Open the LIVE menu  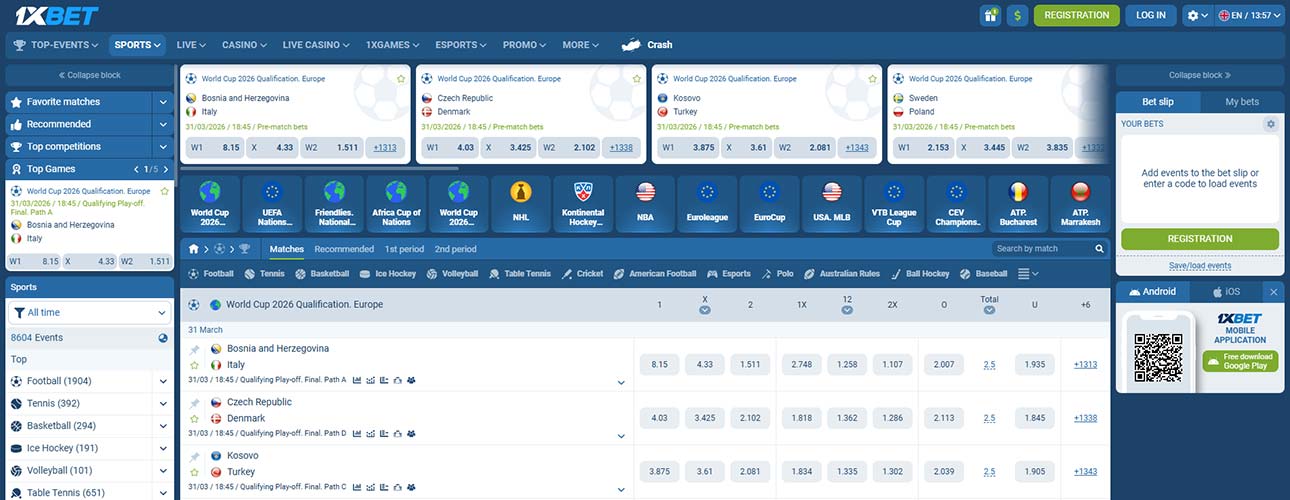tap(191, 45)
